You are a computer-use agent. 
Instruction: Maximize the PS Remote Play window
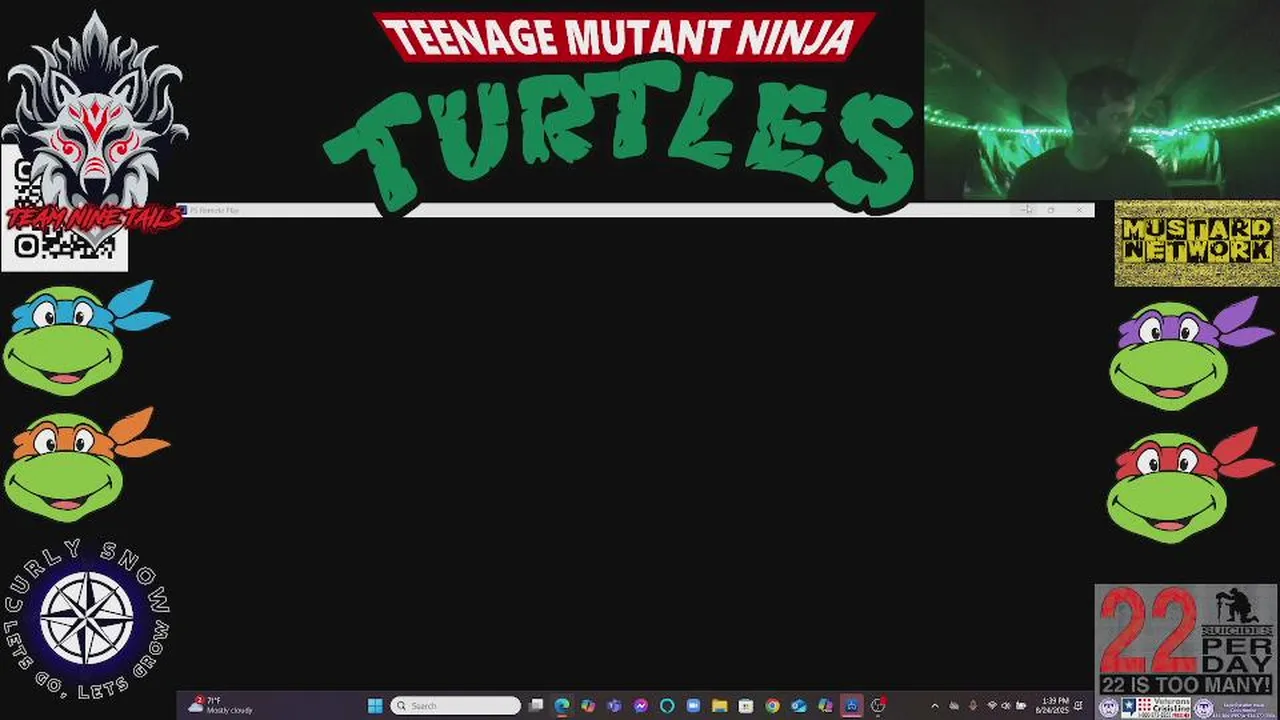tap(1051, 210)
